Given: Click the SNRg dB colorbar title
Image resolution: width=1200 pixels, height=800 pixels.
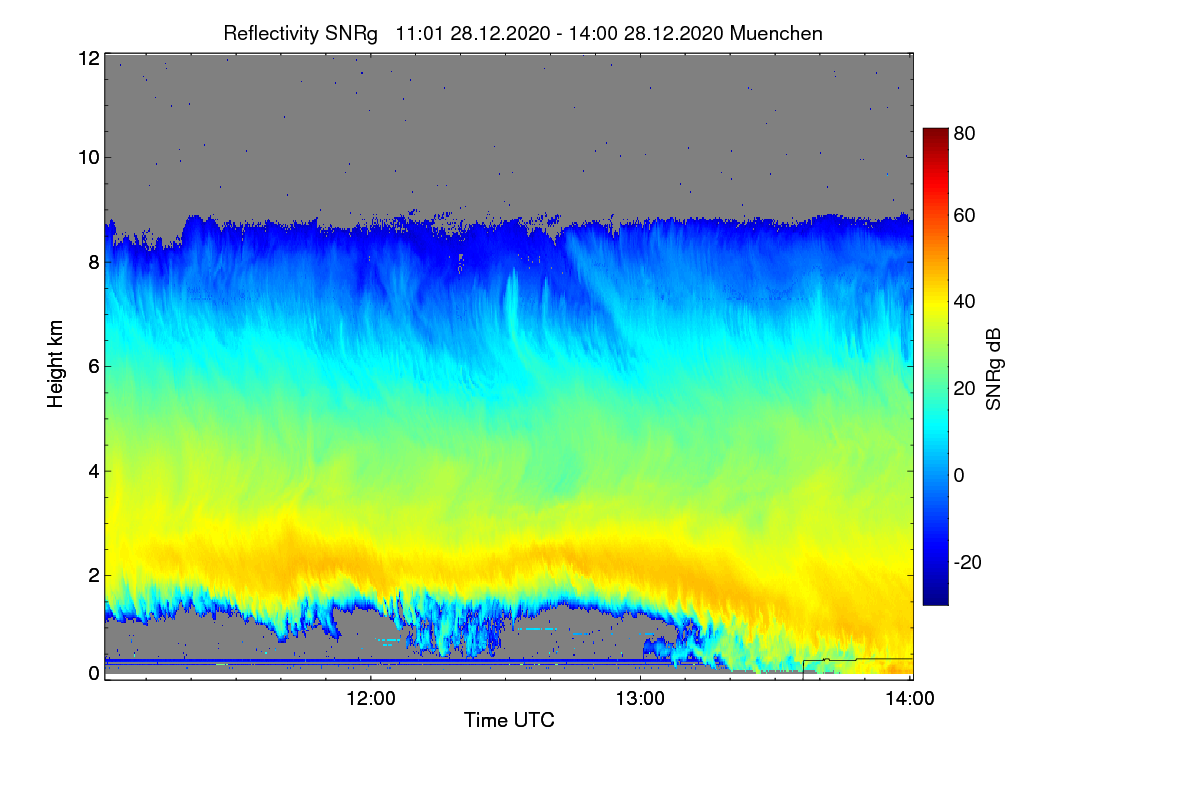Looking at the screenshot, I should (x=993, y=369).
